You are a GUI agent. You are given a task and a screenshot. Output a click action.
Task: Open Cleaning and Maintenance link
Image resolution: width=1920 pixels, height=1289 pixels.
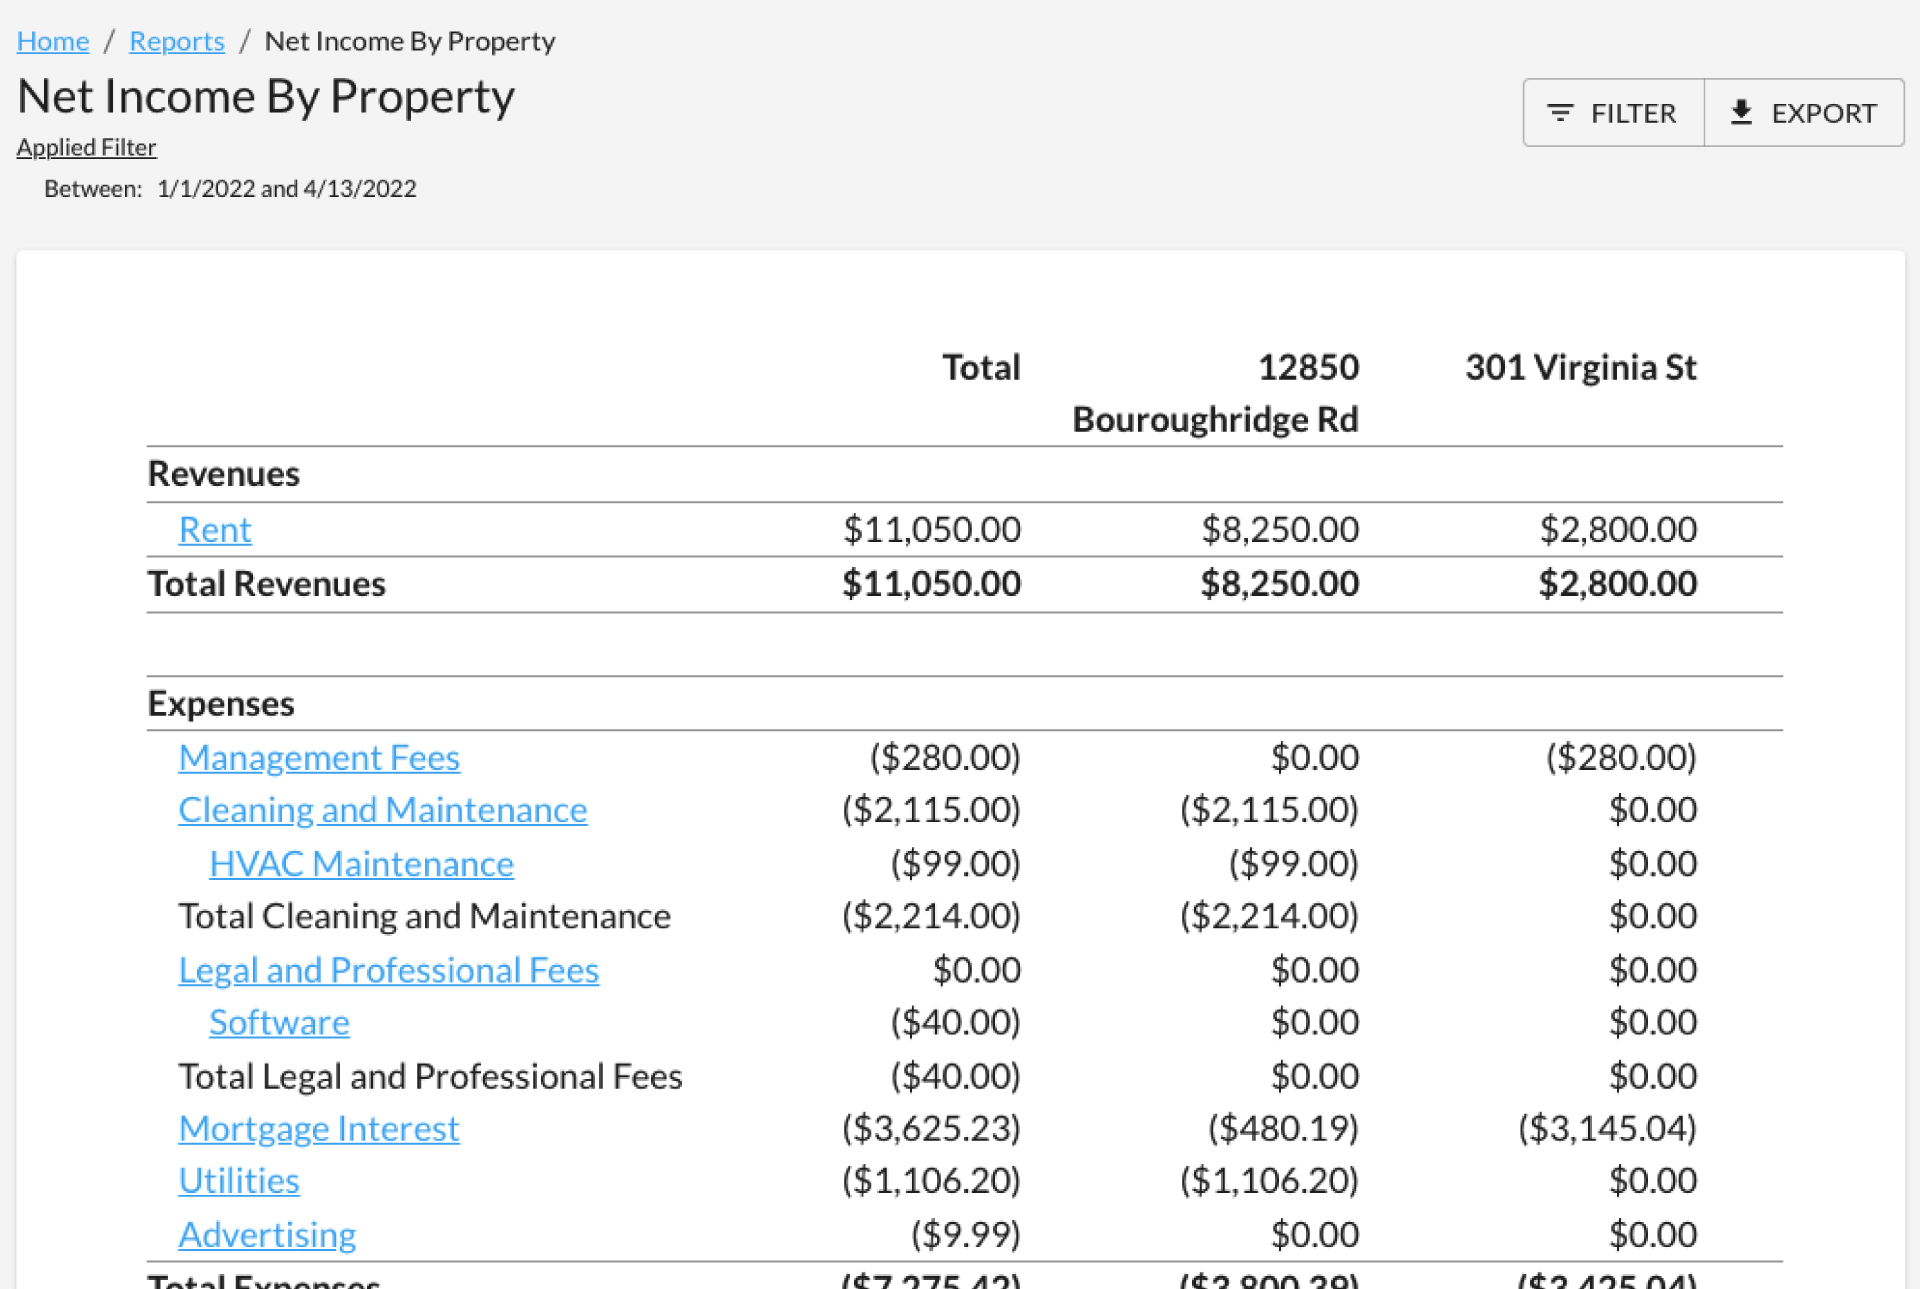[382, 809]
